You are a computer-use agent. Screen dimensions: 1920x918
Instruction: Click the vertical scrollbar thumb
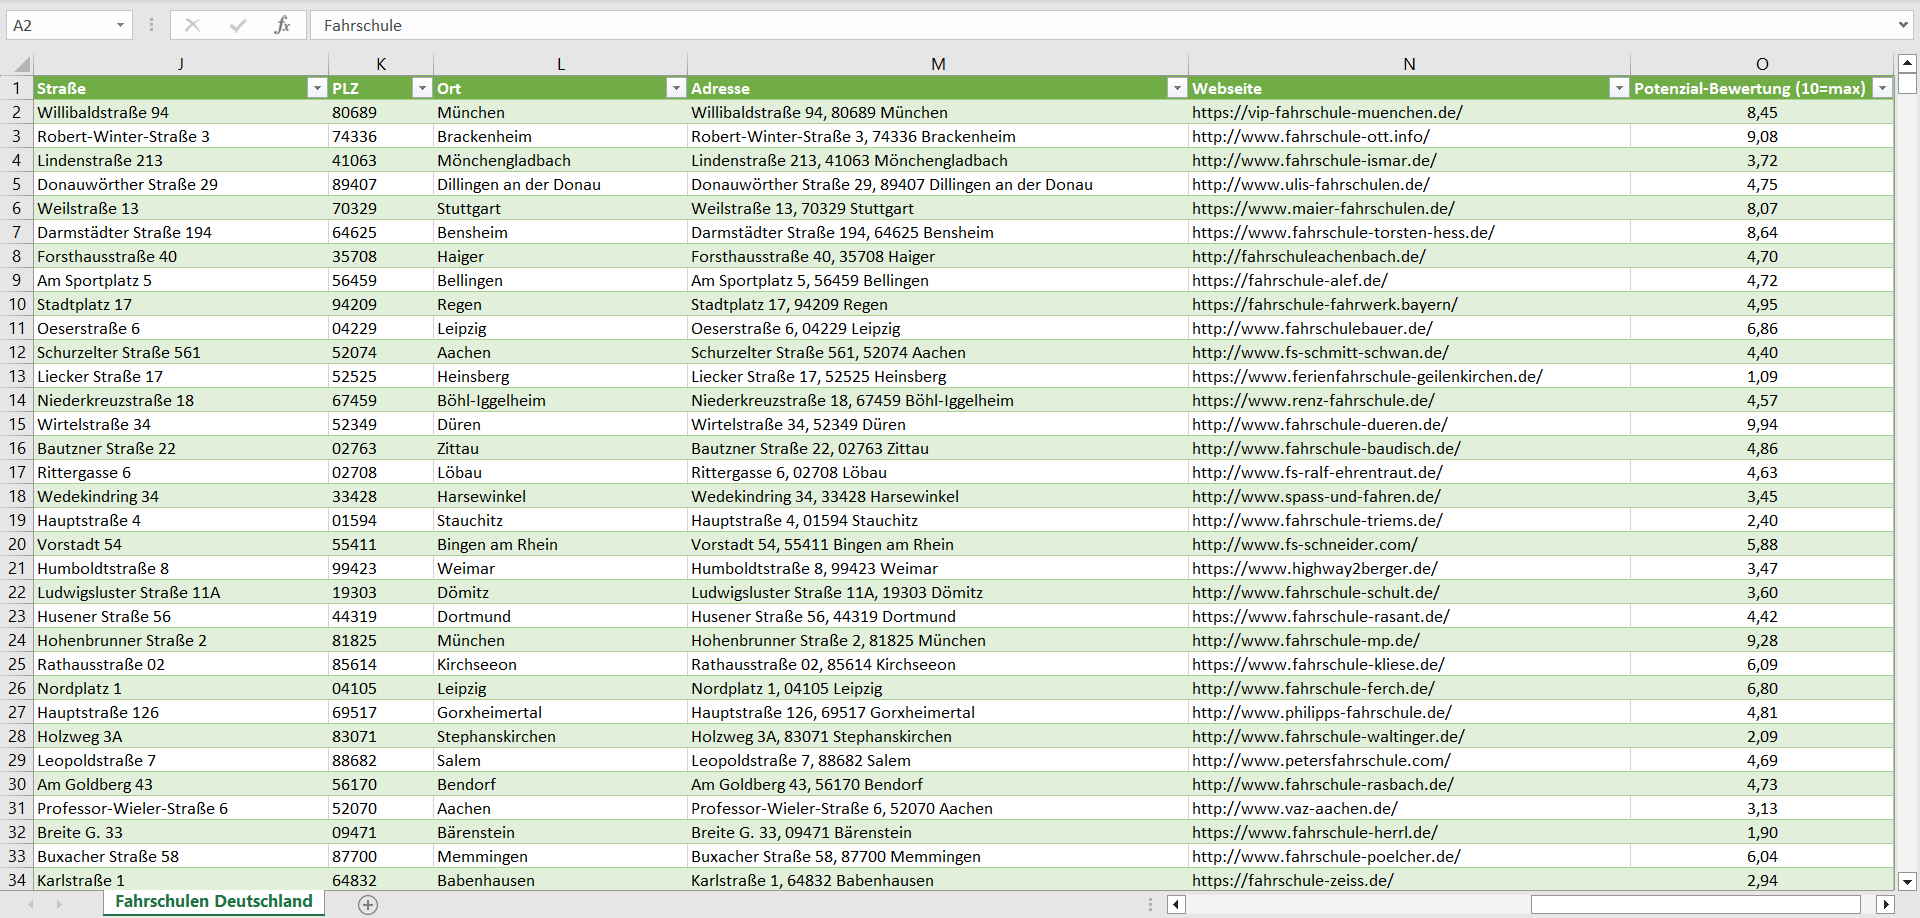[x=1907, y=83]
